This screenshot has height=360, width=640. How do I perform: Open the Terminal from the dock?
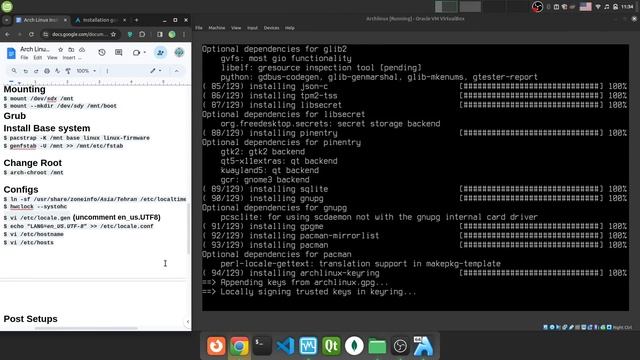262,346
